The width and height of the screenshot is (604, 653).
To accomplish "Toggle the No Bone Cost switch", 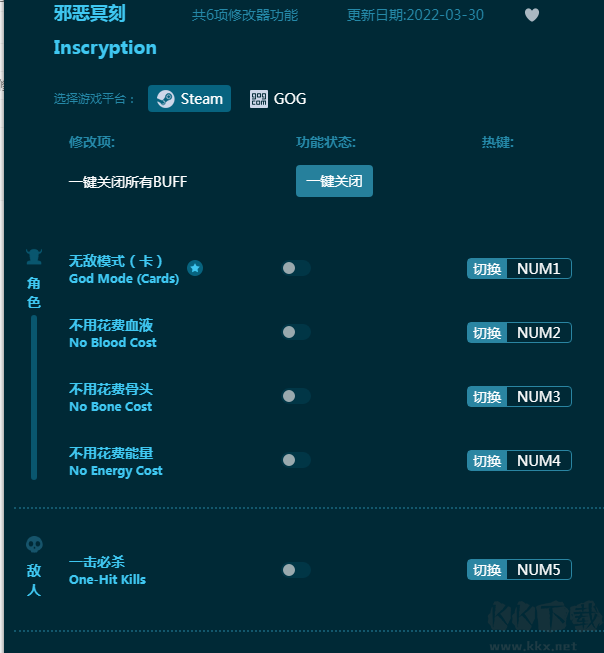I will [x=295, y=396].
